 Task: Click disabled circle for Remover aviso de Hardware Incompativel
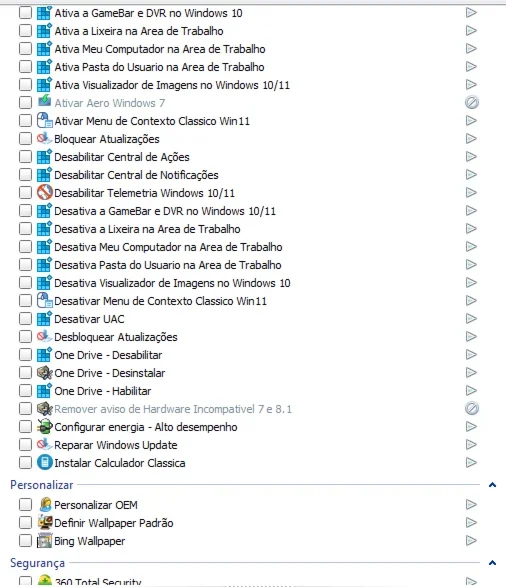pyautogui.click(x=472, y=408)
